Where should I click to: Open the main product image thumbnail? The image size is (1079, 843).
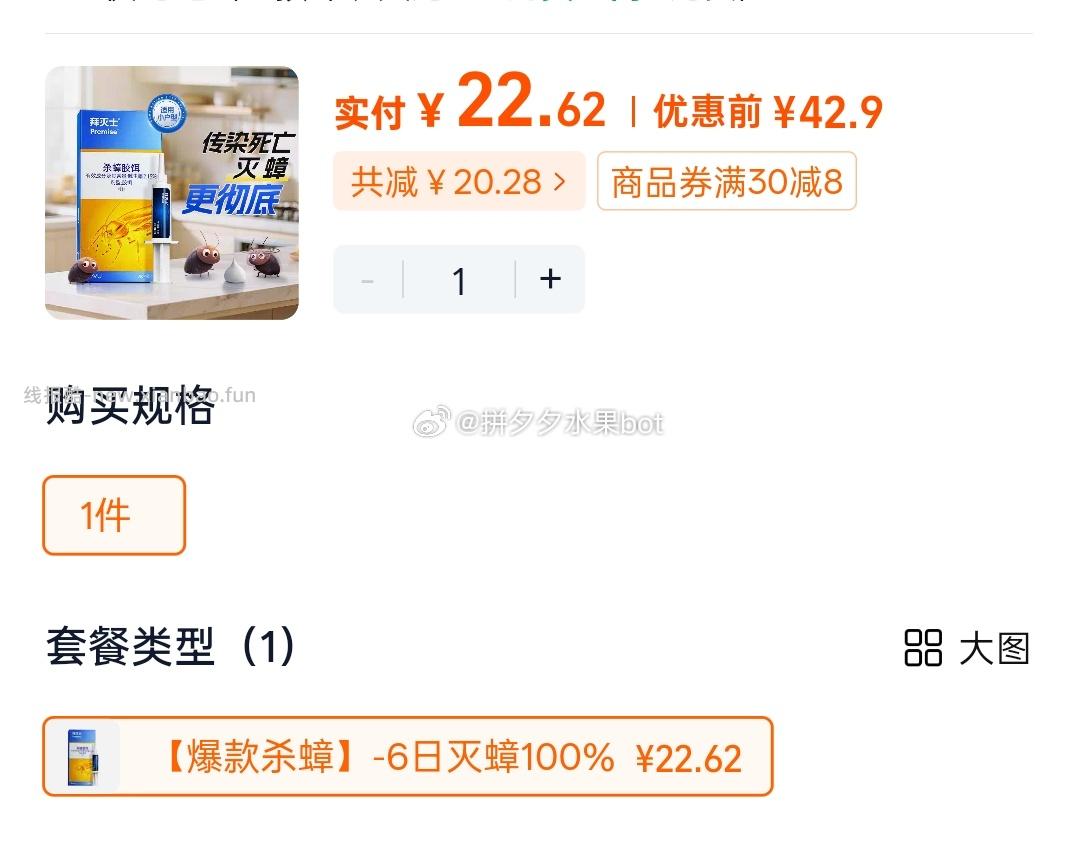pyautogui.click(x=172, y=193)
